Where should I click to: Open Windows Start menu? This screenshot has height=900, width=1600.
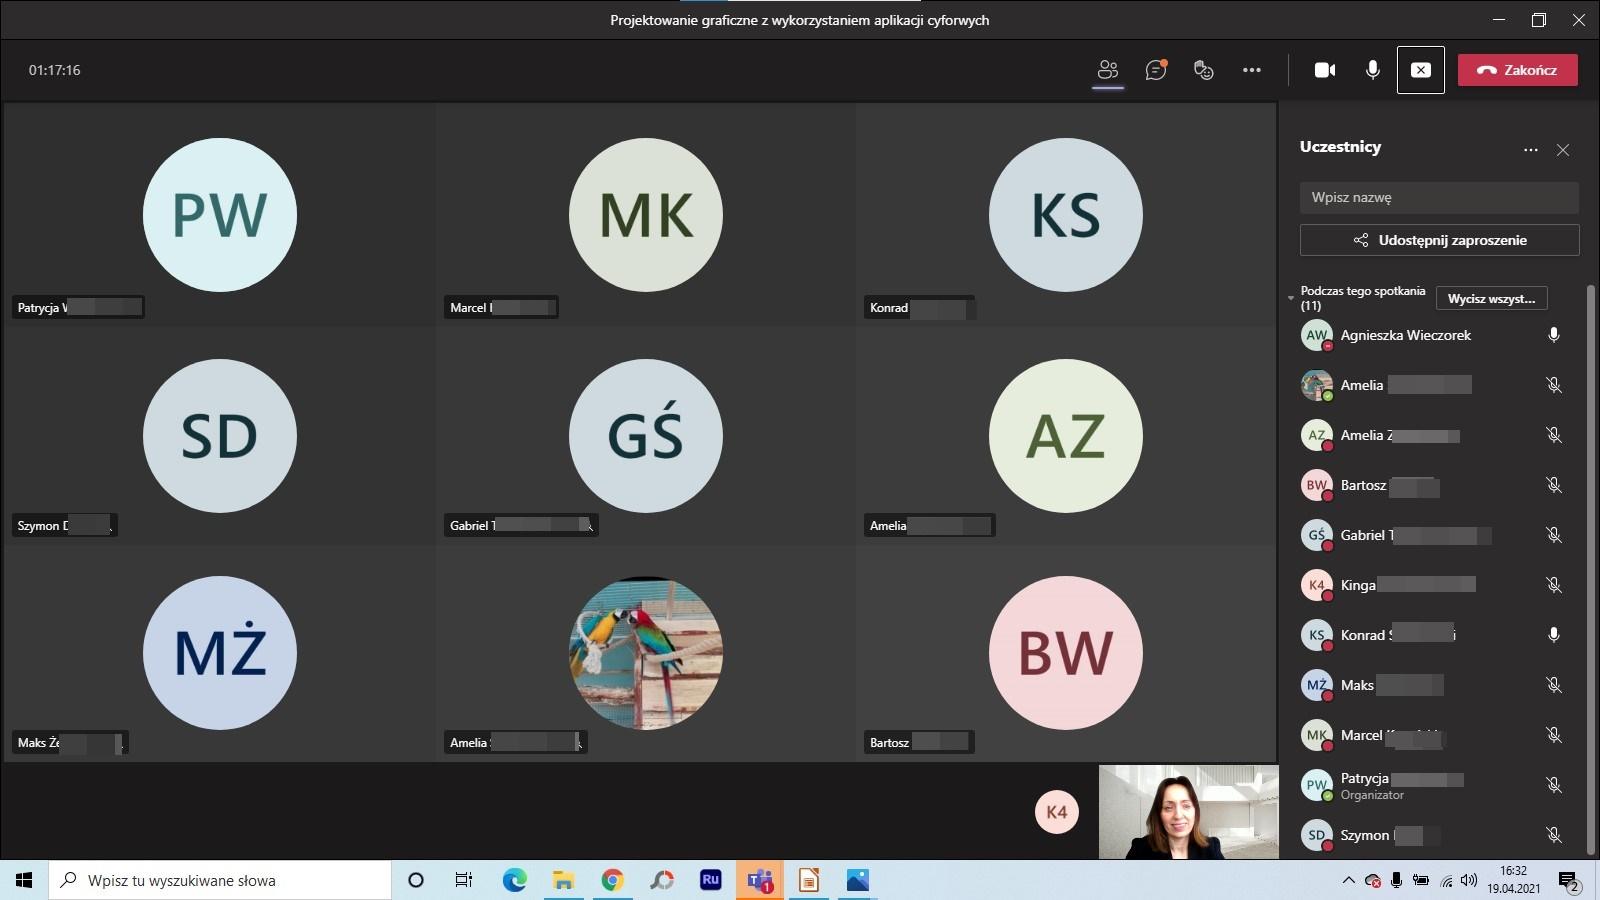pos(24,880)
